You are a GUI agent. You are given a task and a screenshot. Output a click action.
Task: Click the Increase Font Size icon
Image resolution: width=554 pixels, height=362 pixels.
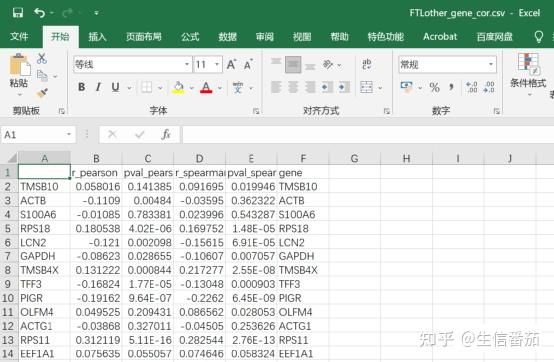coord(231,65)
